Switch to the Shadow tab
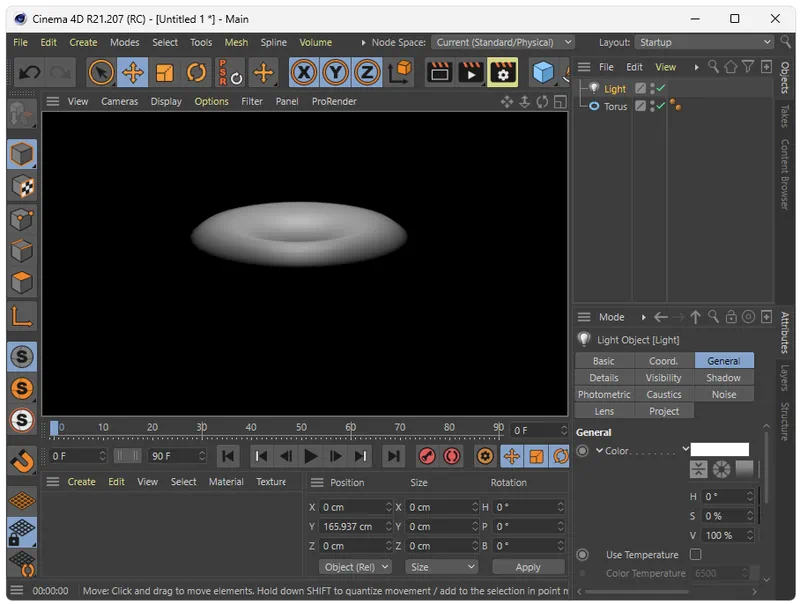Image resolution: width=800 pixels, height=604 pixels. coord(723,378)
